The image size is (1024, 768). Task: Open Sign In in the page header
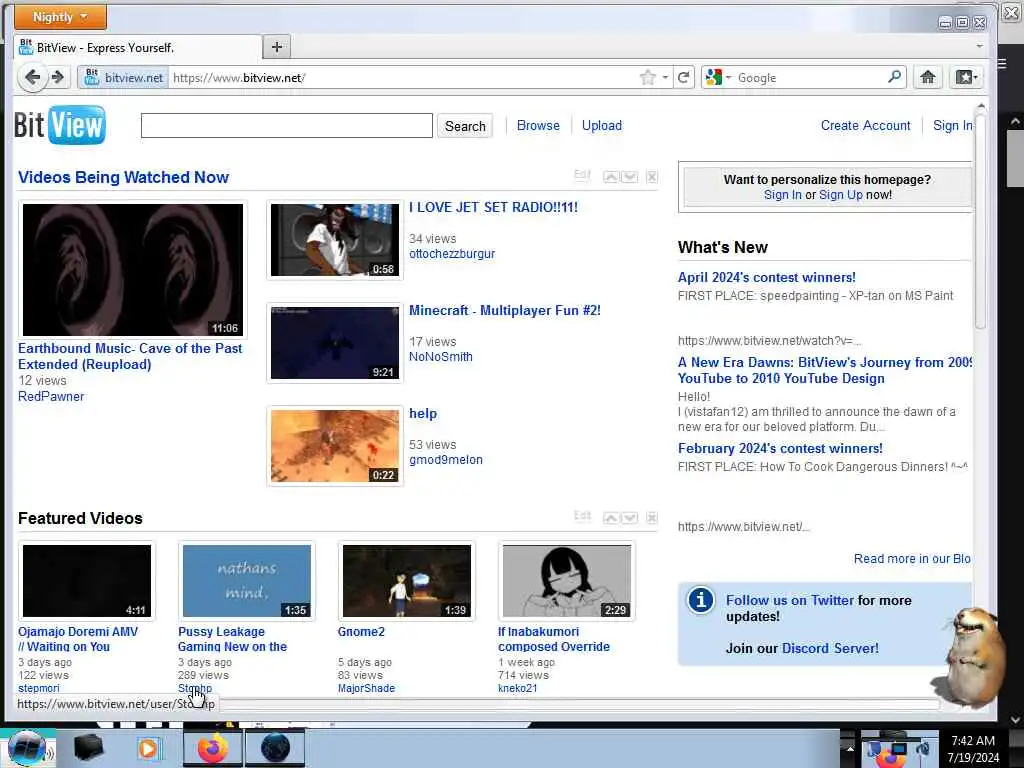pyautogui.click(x=952, y=125)
